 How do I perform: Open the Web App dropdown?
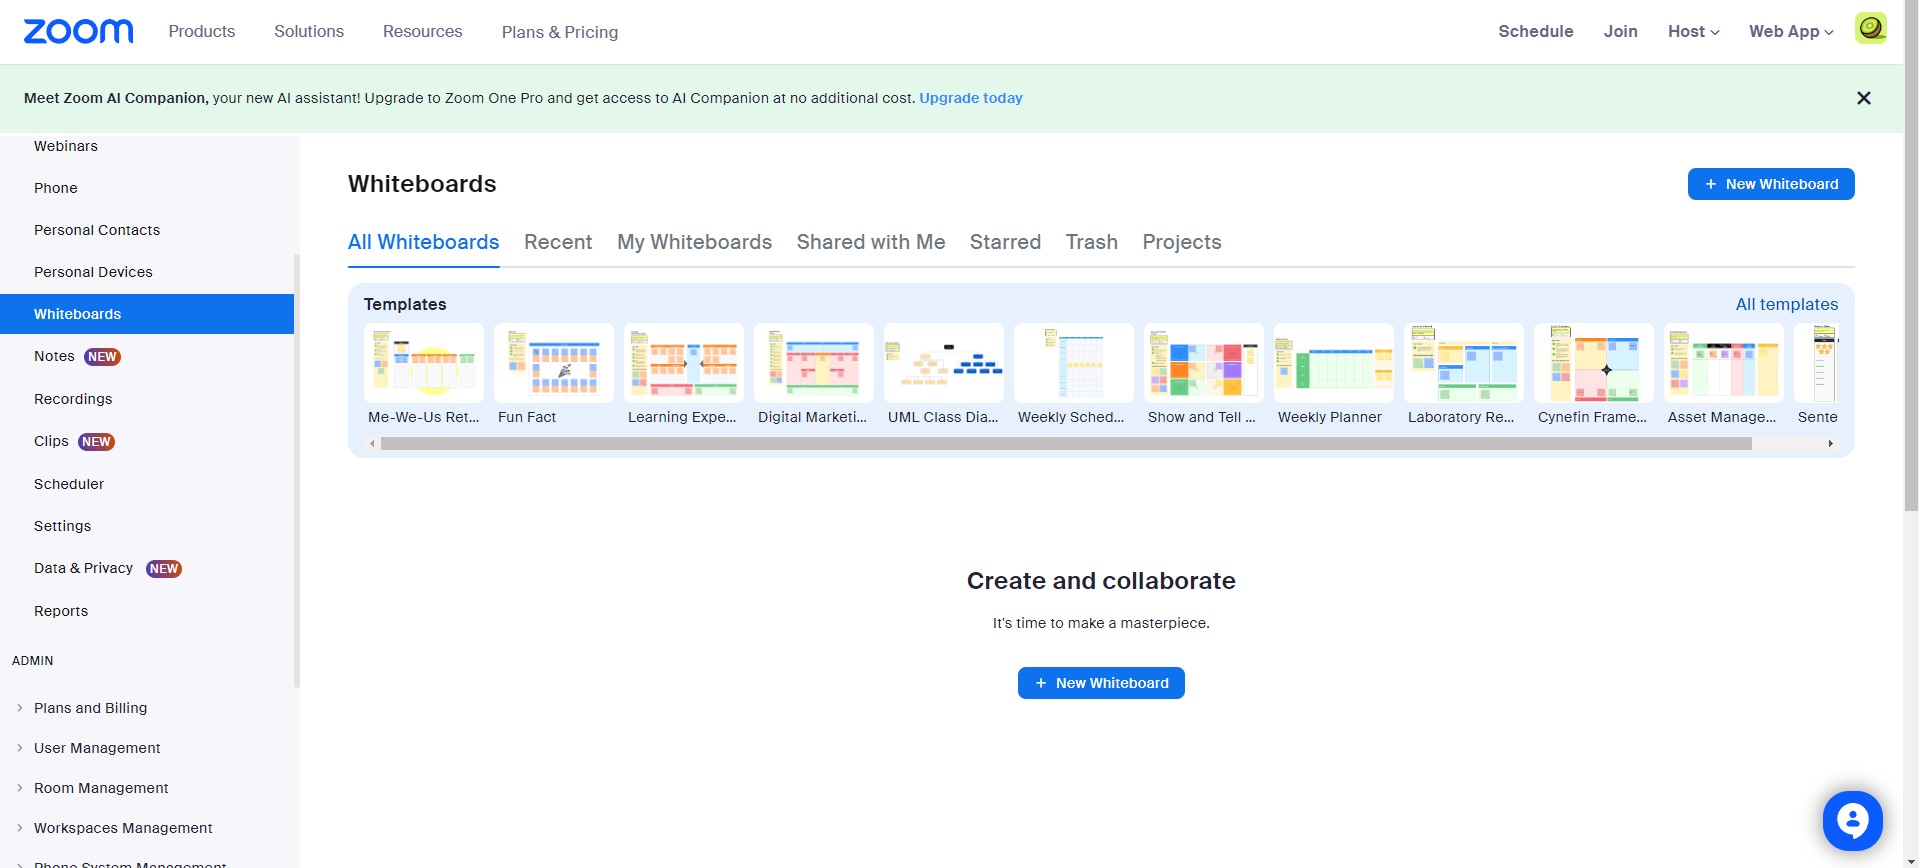coord(1791,31)
